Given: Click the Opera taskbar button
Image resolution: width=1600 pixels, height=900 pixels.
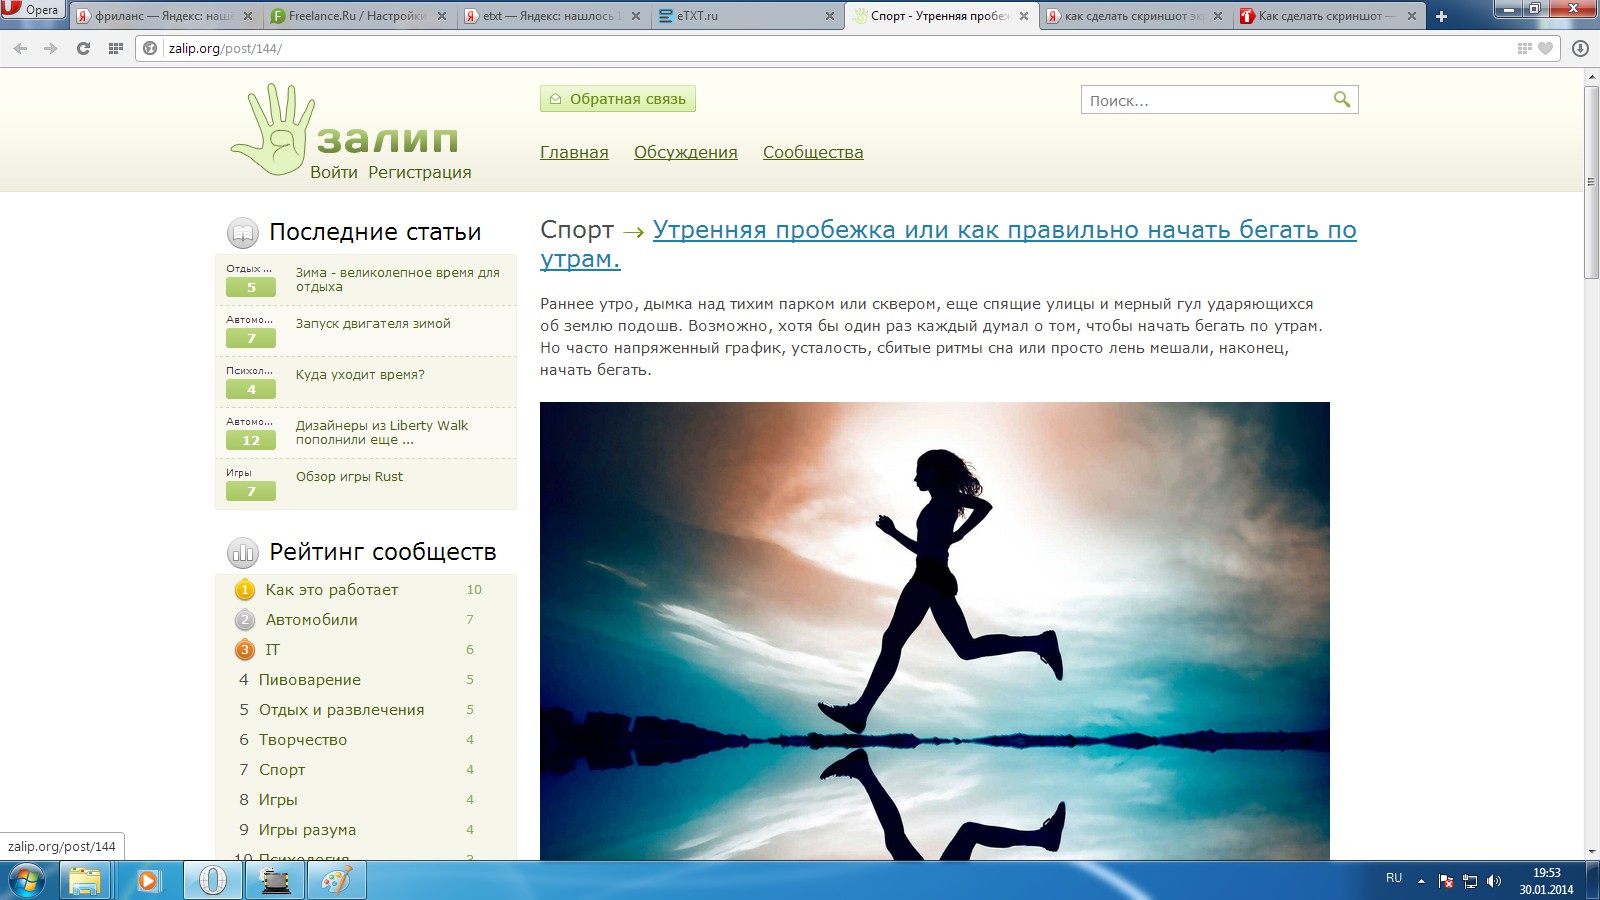Looking at the screenshot, I should click(x=212, y=881).
